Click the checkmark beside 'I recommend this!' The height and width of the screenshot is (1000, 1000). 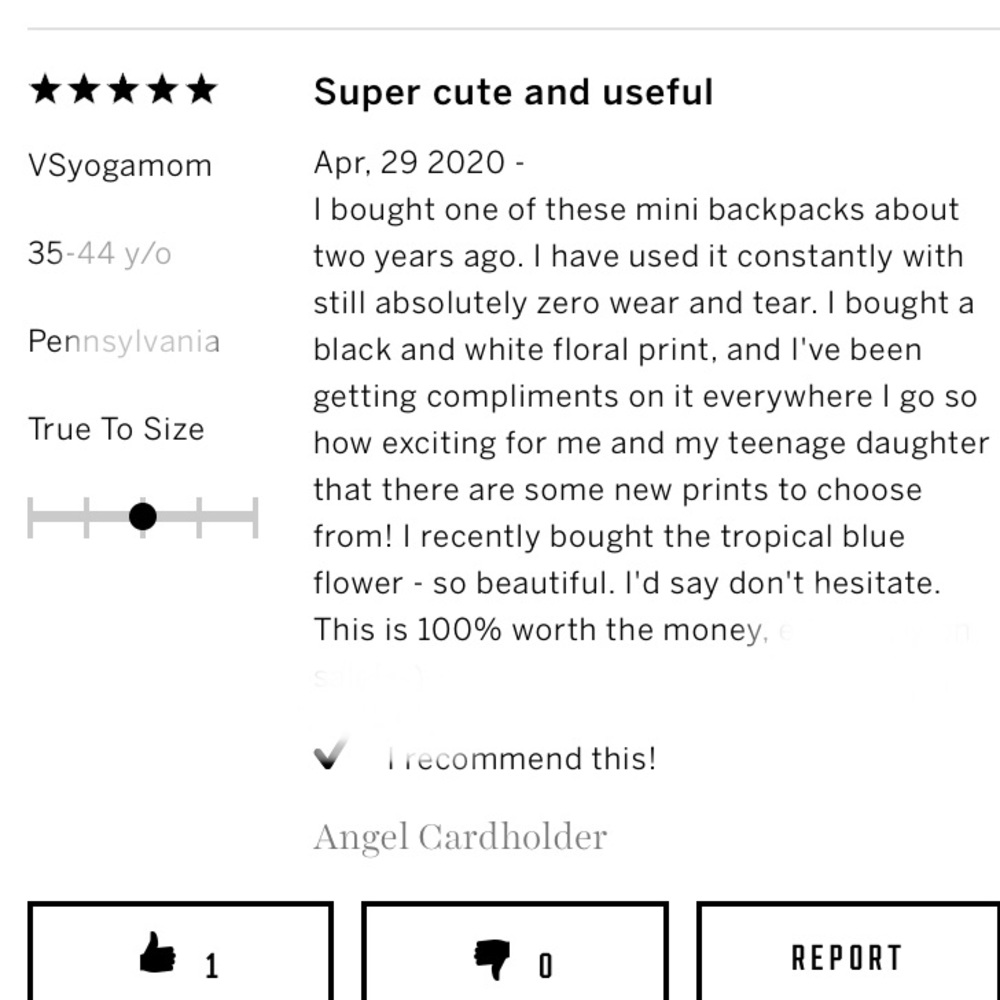[330, 758]
